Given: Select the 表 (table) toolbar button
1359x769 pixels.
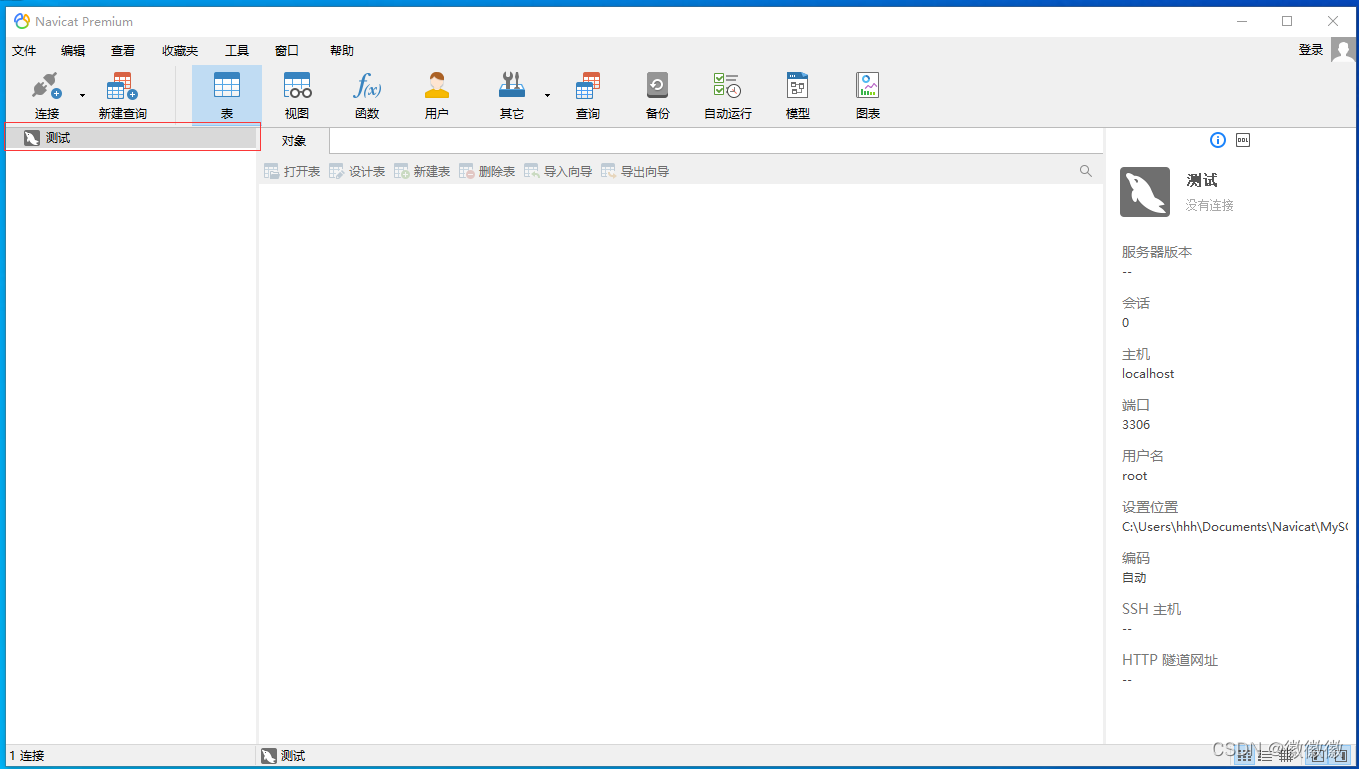Looking at the screenshot, I should pyautogui.click(x=227, y=95).
